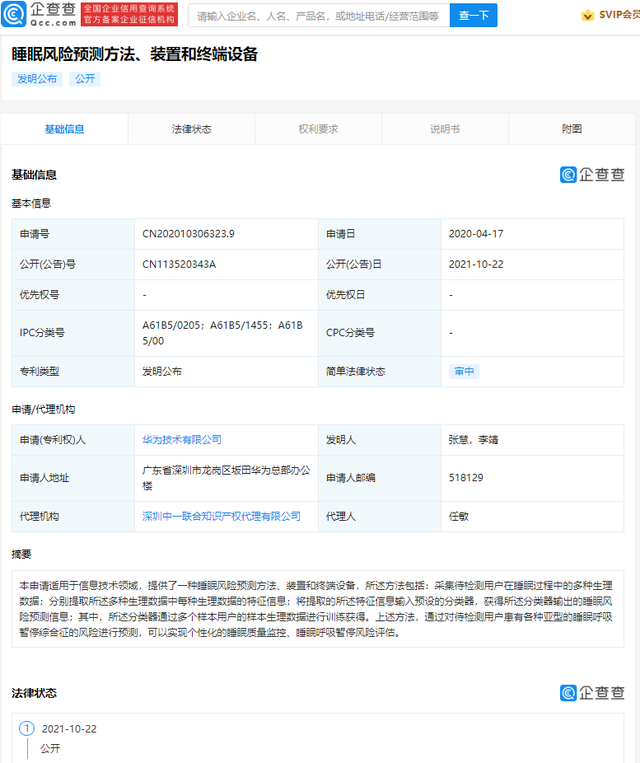640x763 pixels.
Task: Click the red 全国企业信用查询系统 badge
Action: pyautogui.click(x=129, y=14)
